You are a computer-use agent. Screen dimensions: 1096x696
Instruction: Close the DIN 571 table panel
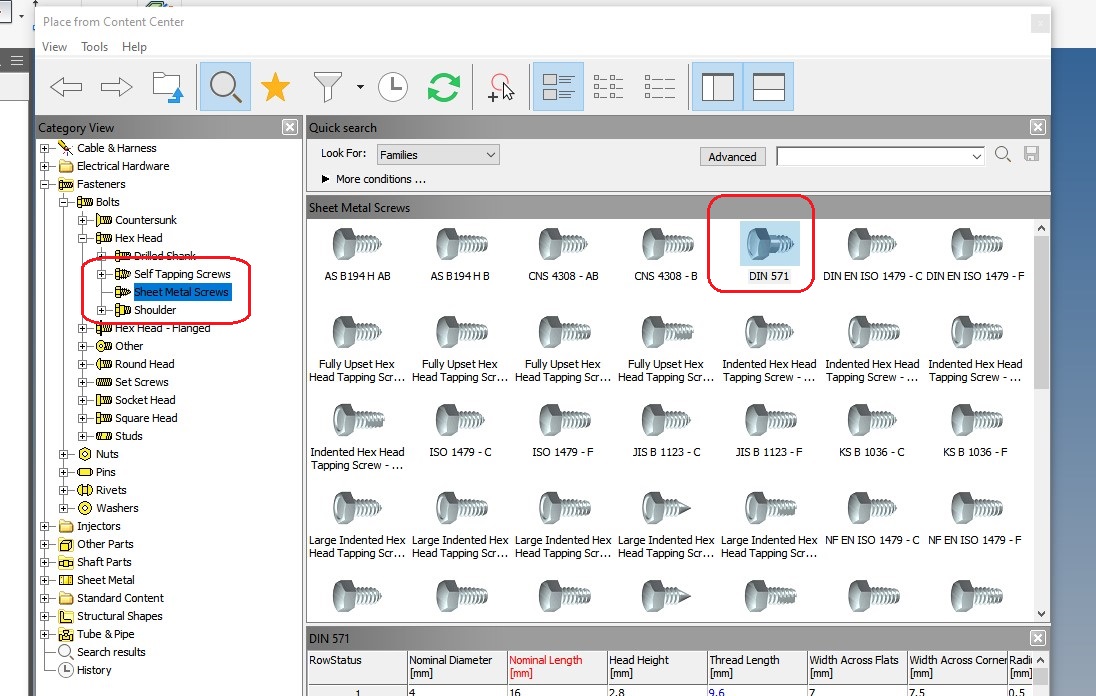pyautogui.click(x=1038, y=638)
